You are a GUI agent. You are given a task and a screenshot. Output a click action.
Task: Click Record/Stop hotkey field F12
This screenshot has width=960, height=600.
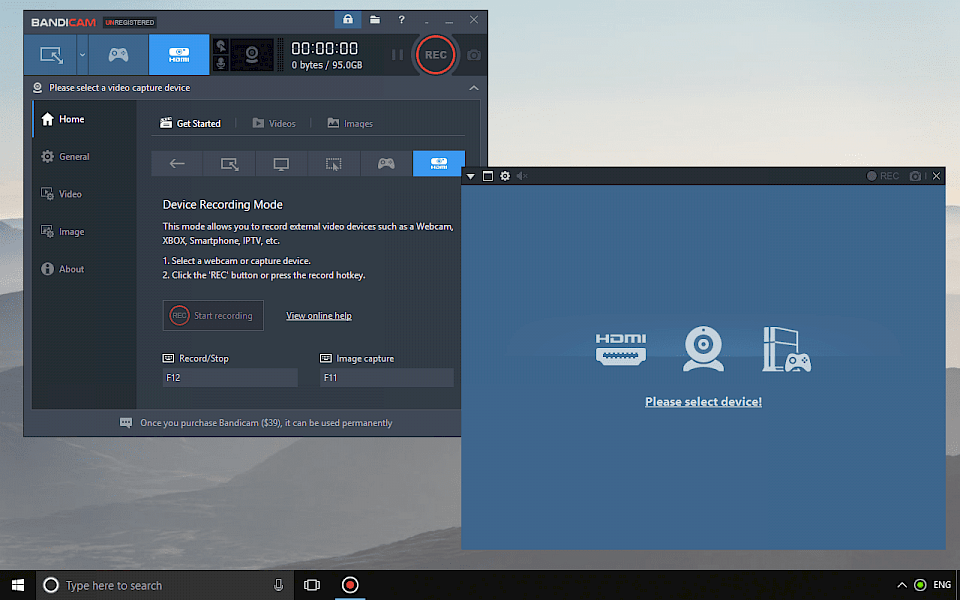[x=230, y=378]
